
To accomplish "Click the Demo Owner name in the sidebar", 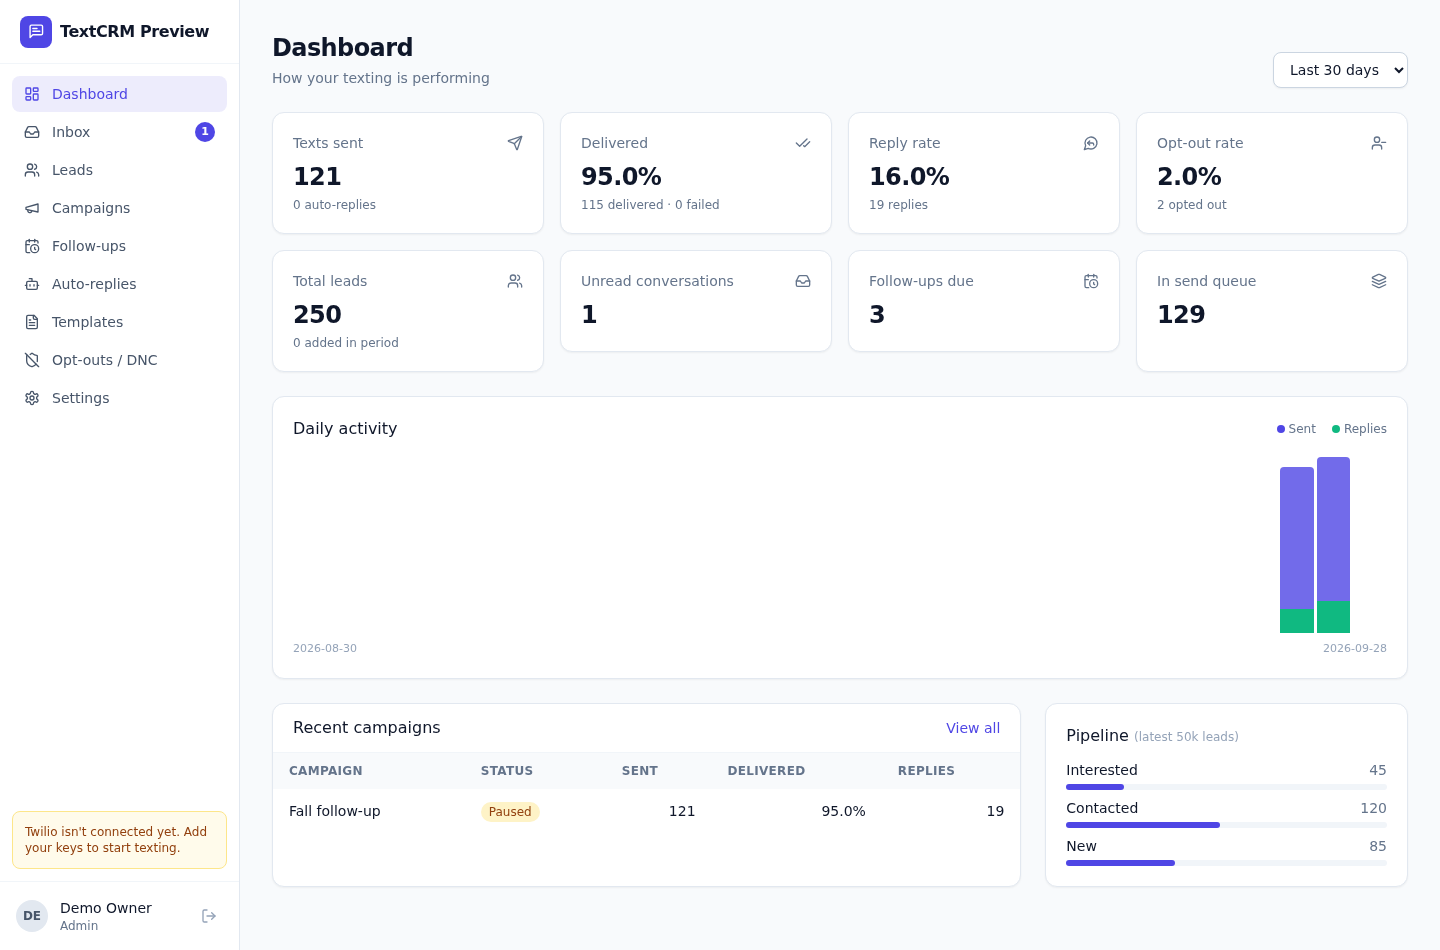I will [106, 908].
